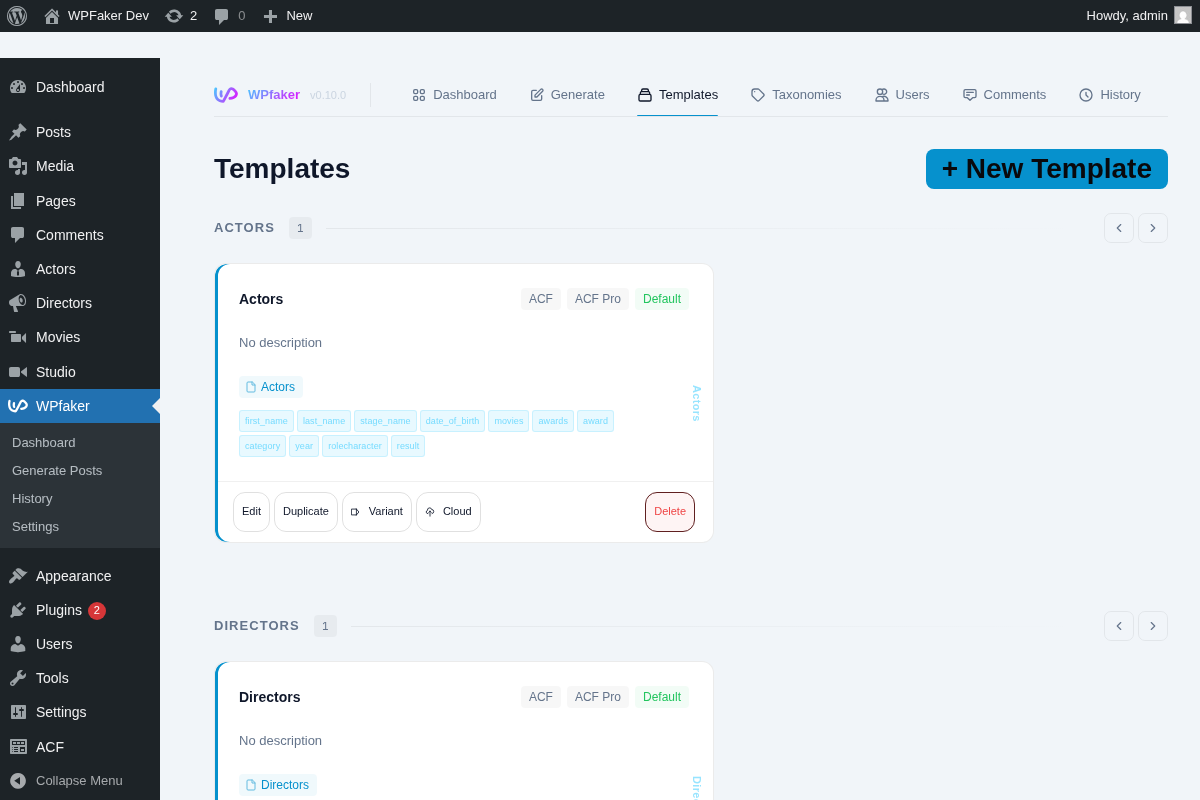Click the Generate pencil icon in WPfaker nav
Viewport: 1200px width, 800px height.
(538, 94)
